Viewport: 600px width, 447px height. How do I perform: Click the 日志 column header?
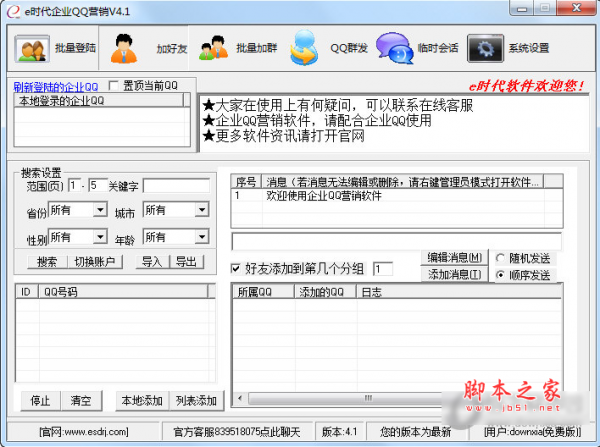click(459, 292)
